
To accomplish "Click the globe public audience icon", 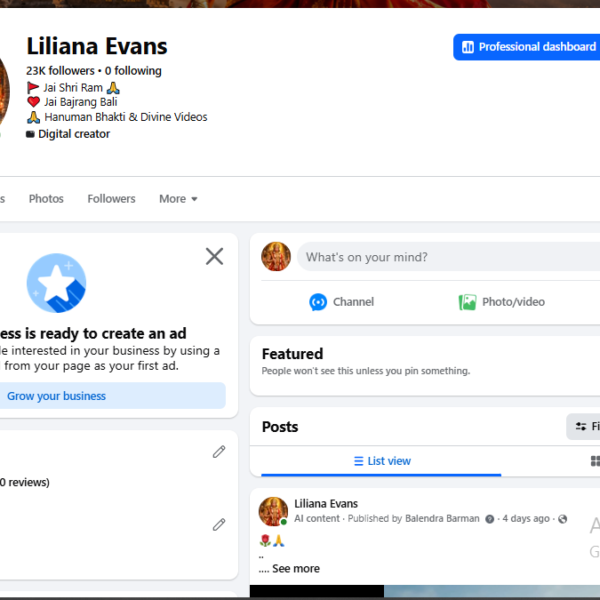I will [562, 519].
